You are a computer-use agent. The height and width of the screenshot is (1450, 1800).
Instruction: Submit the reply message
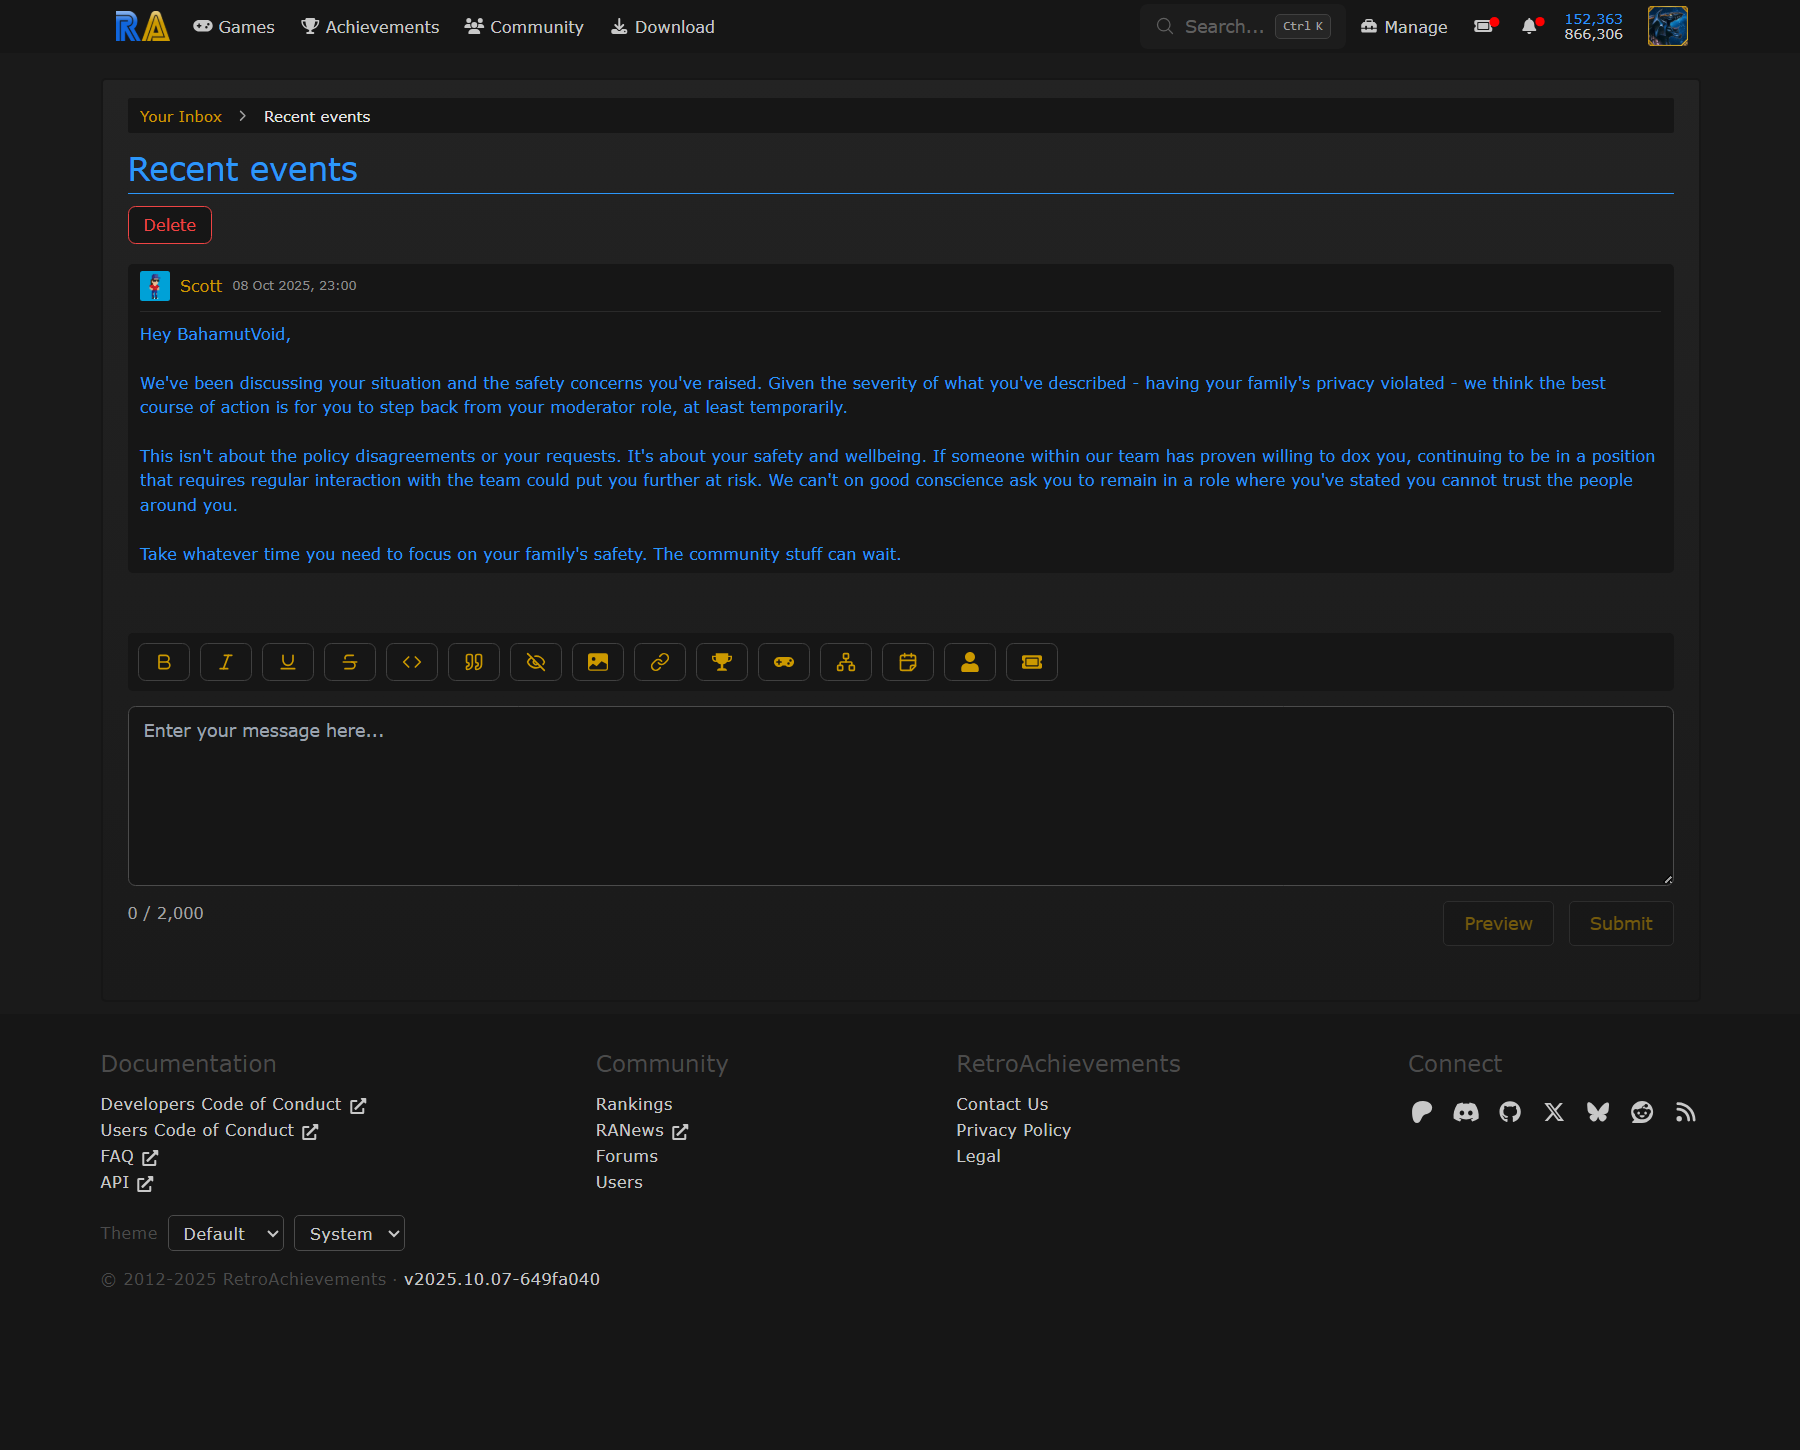(1621, 924)
